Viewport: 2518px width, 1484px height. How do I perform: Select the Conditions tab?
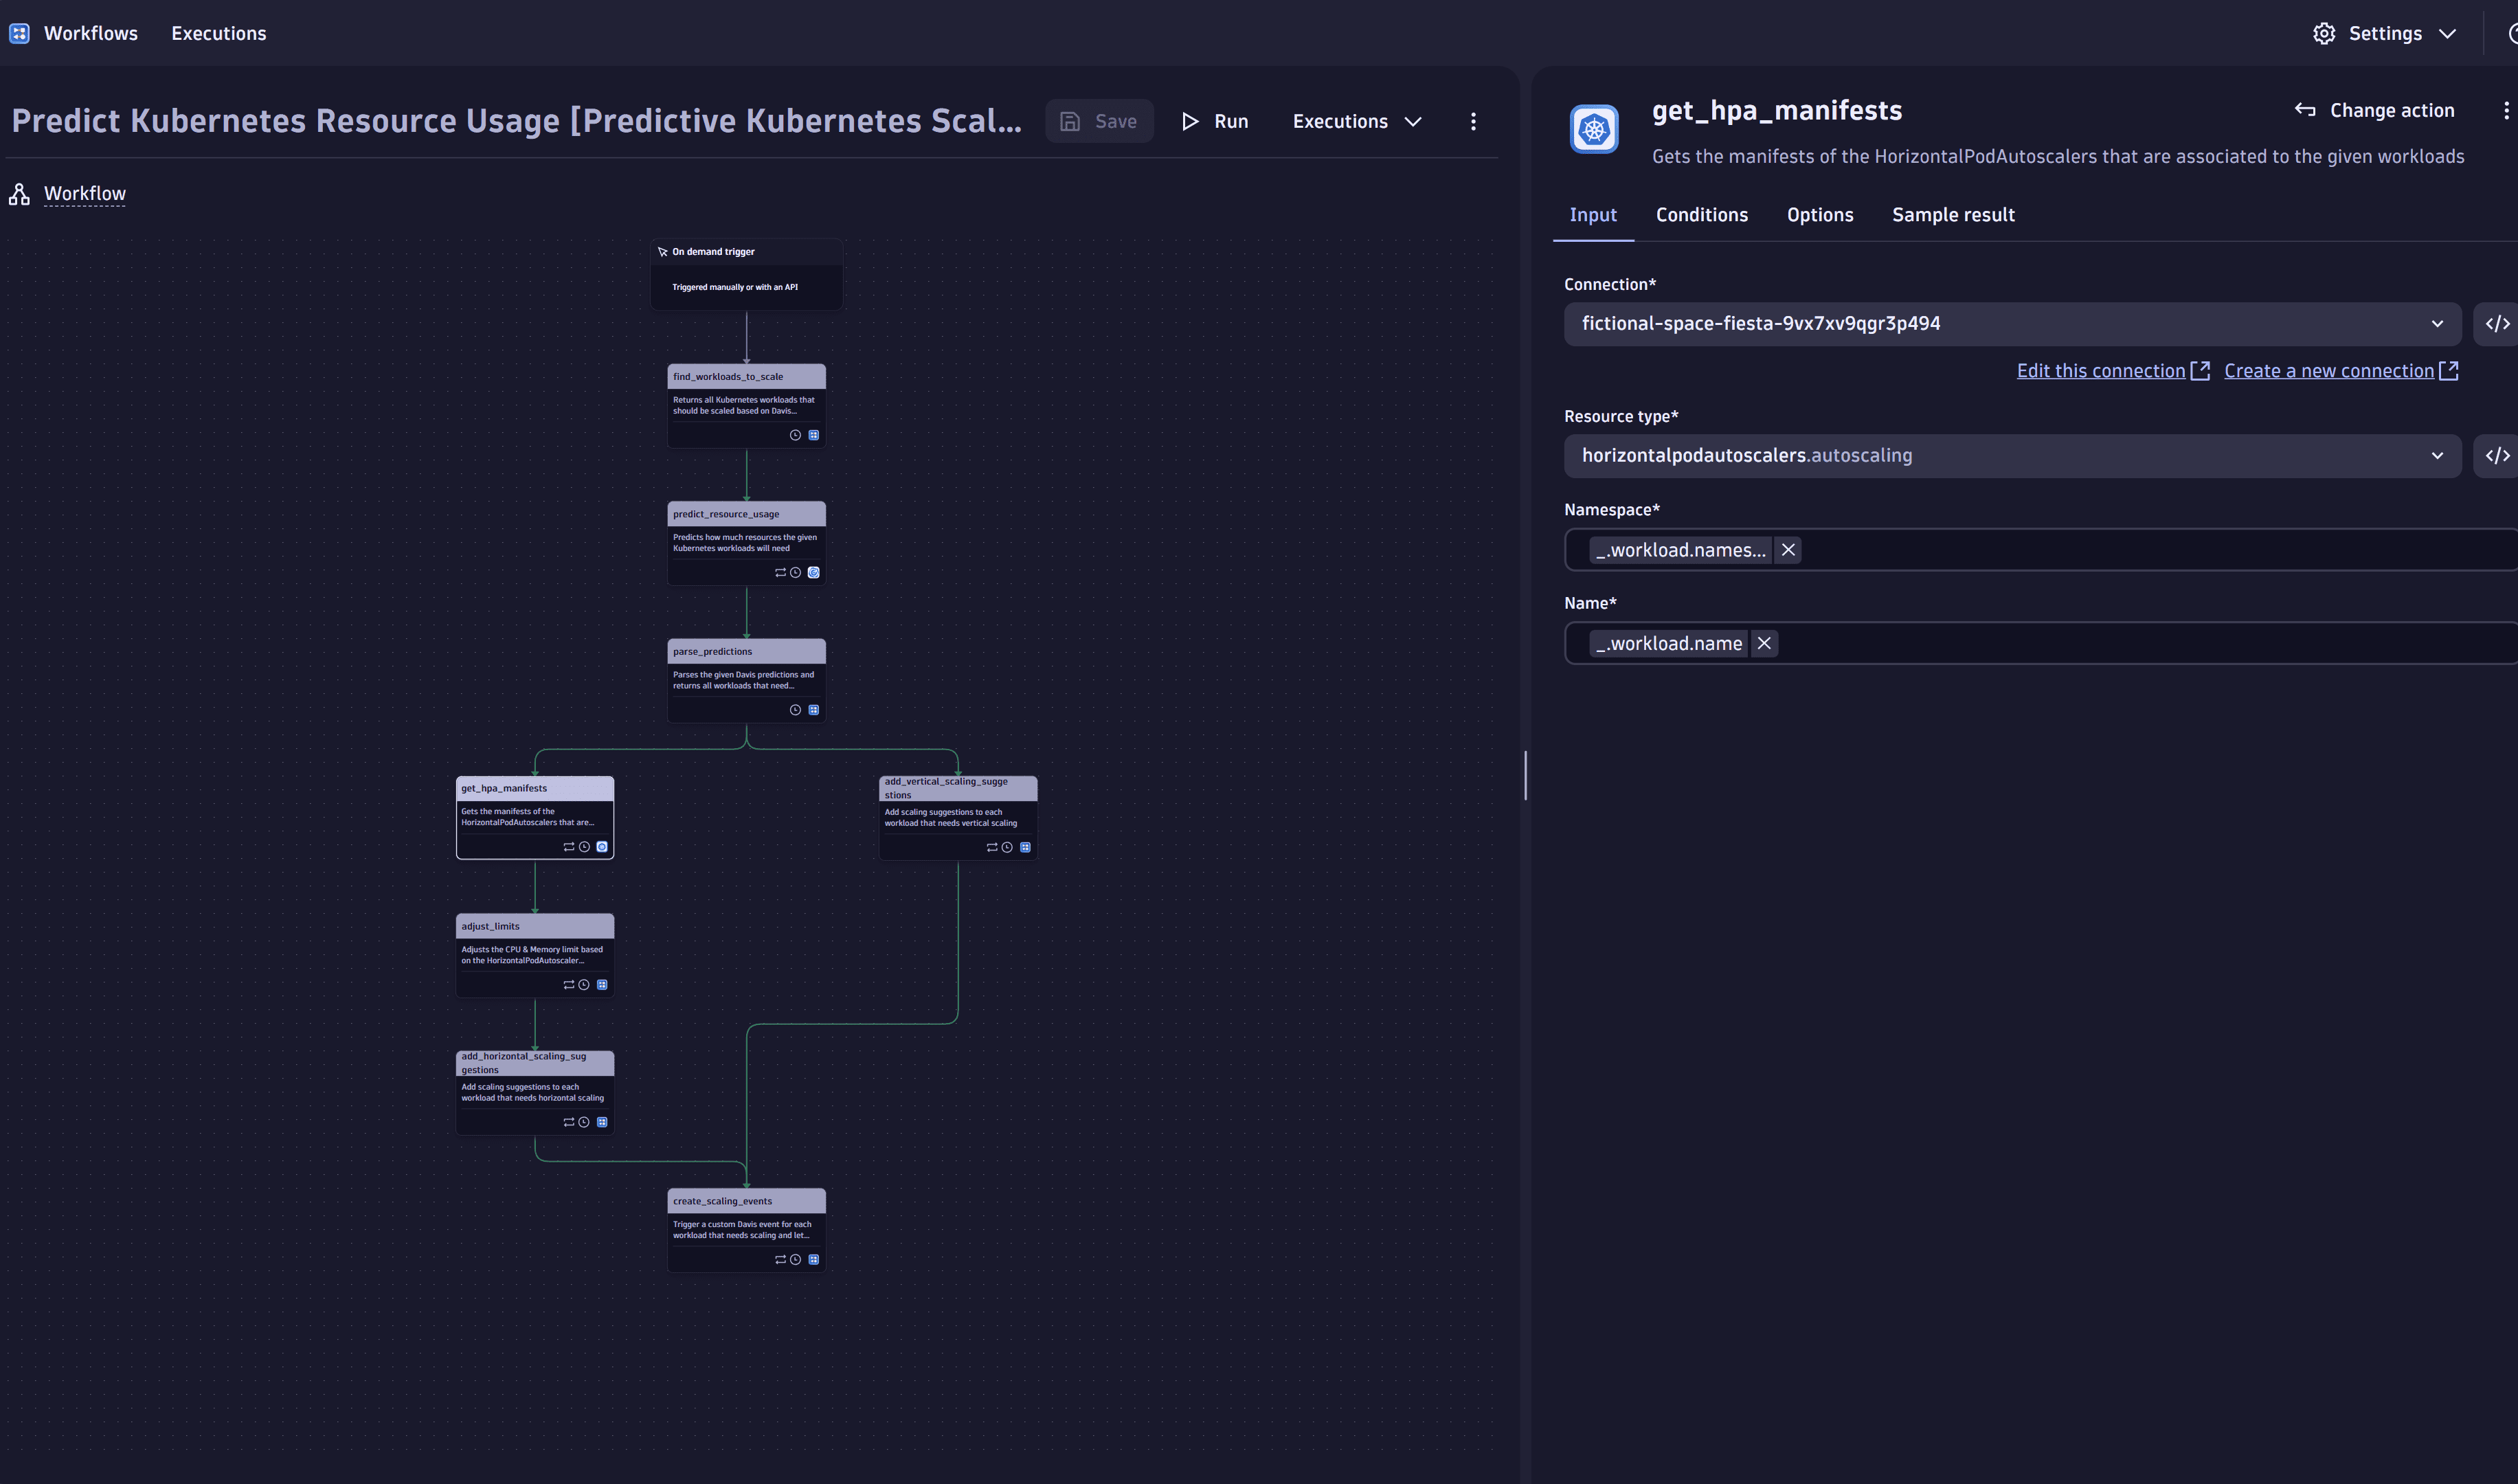tap(1700, 214)
